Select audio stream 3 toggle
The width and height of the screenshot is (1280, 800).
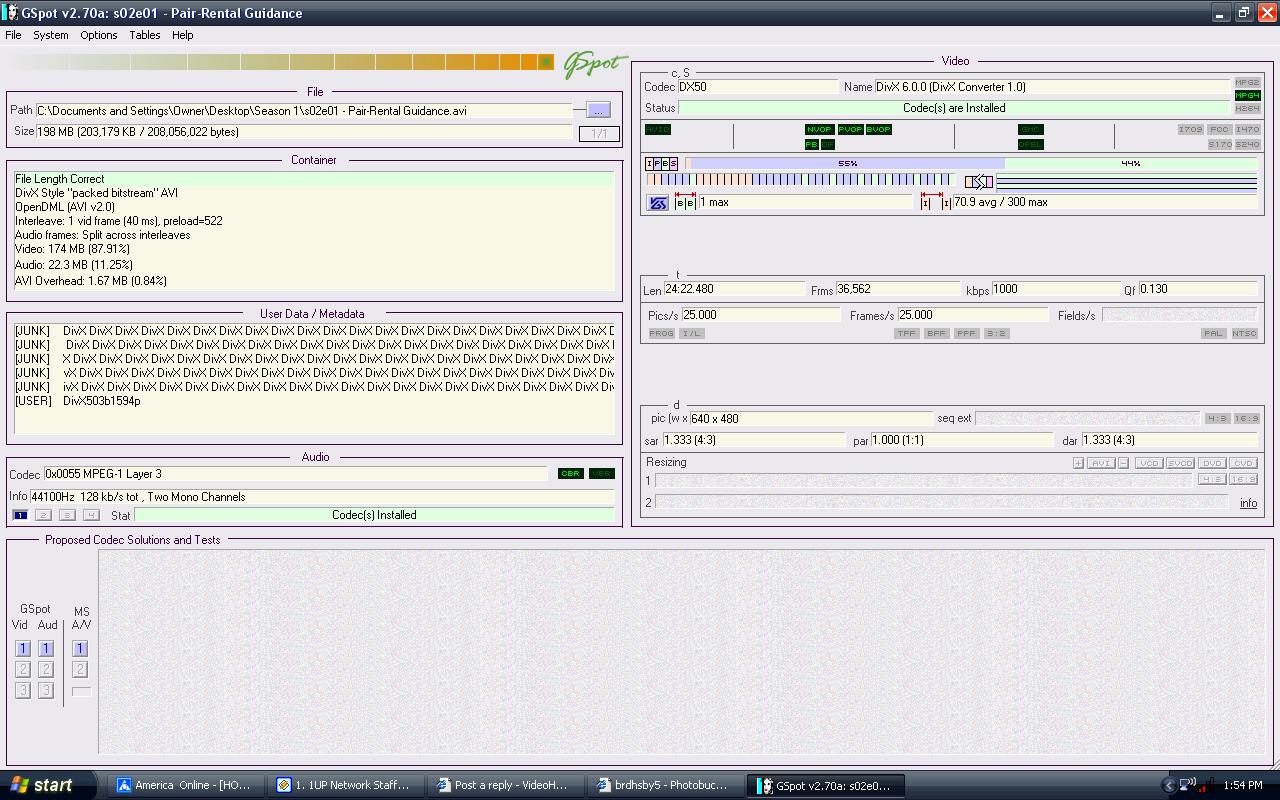pyautogui.click(x=67, y=516)
